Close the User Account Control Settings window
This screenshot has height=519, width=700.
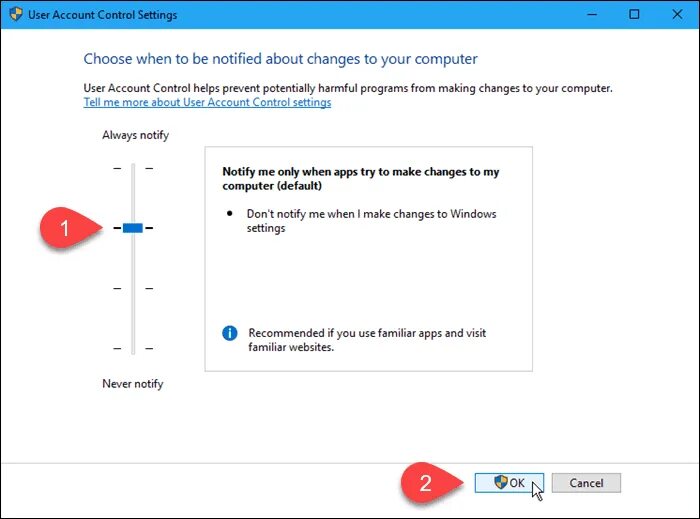(677, 14)
